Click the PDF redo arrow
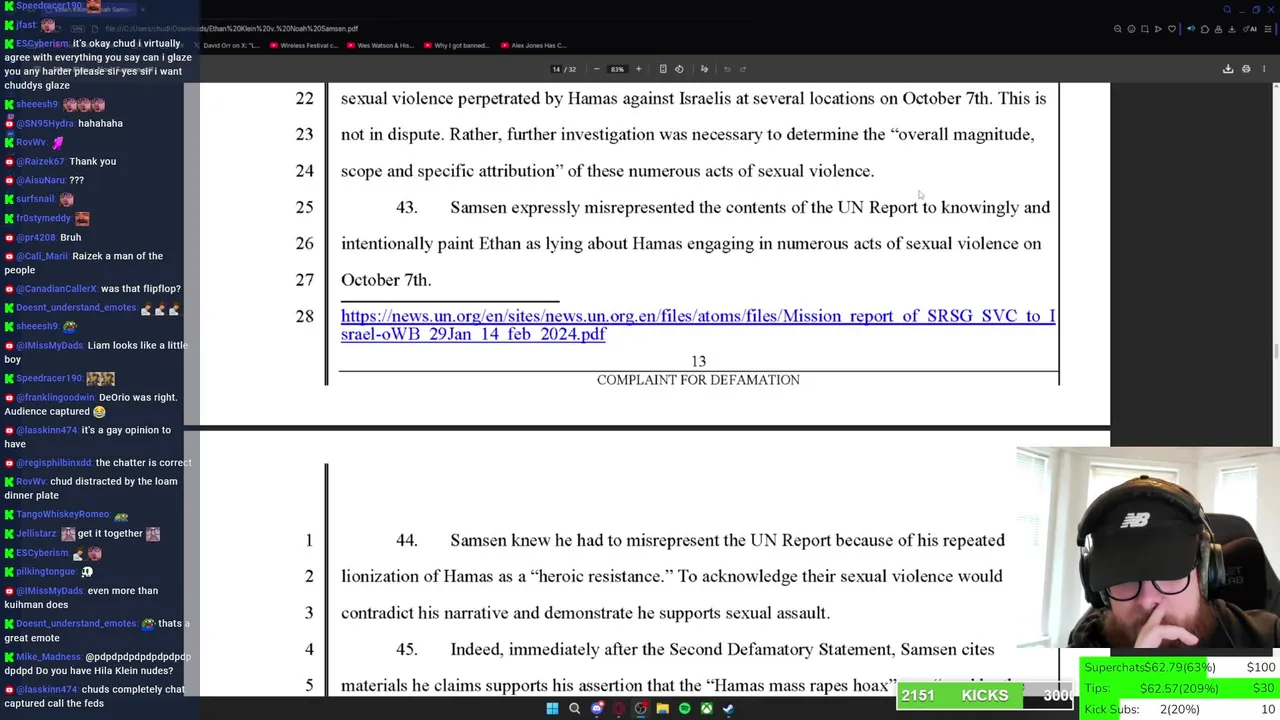1280x720 pixels. pos(743,69)
